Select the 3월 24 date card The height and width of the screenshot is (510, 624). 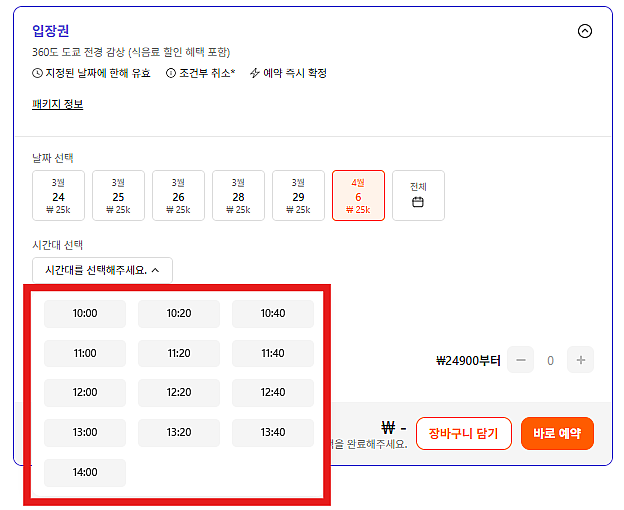click(58, 195)
